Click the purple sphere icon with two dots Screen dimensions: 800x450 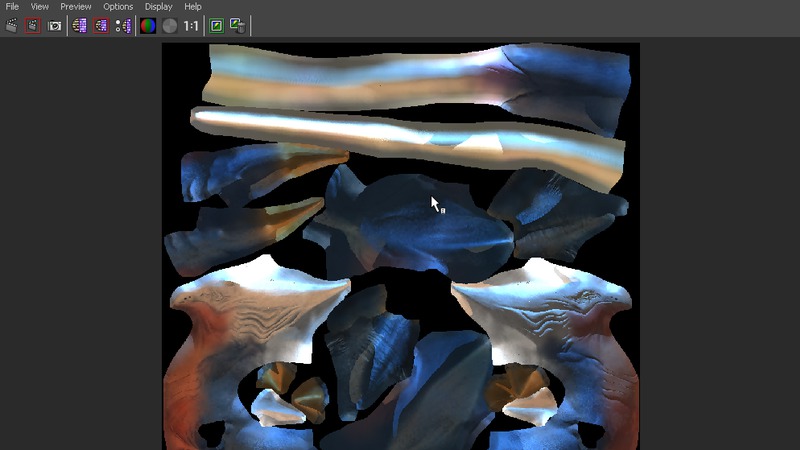123,26
